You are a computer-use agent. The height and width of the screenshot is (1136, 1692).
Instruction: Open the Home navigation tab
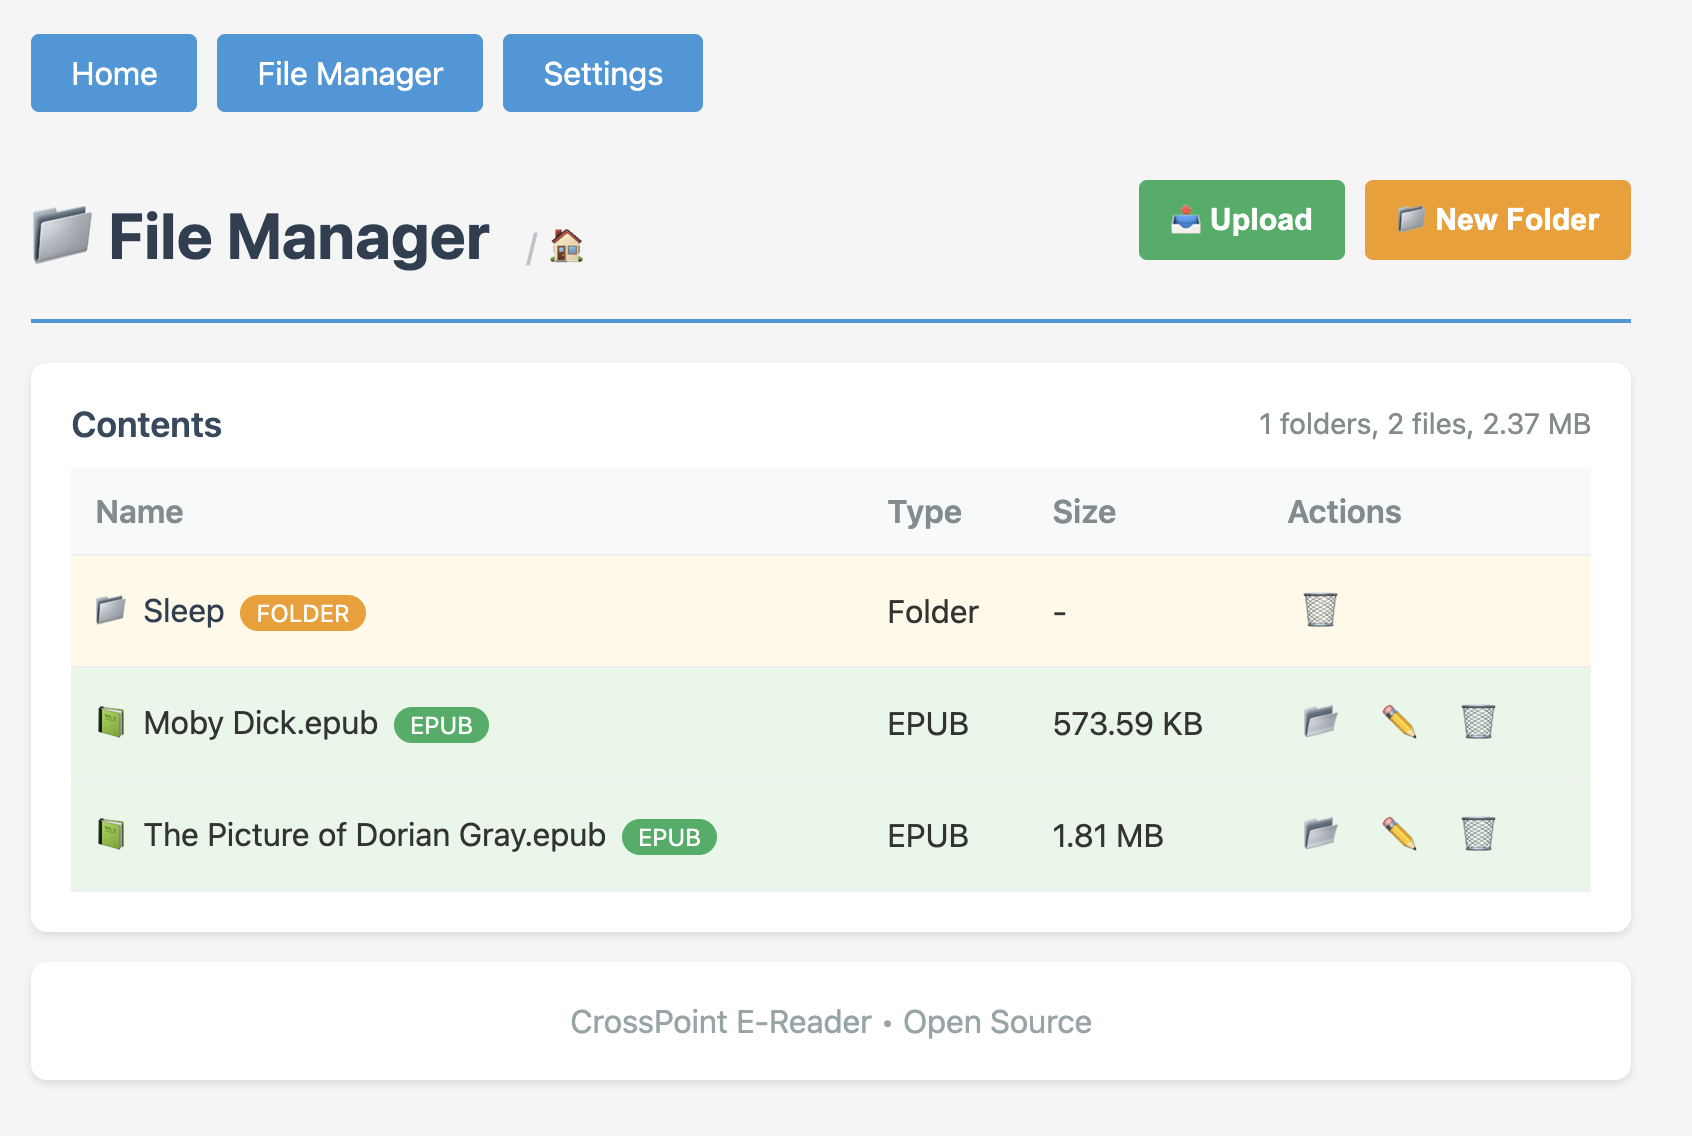pos(114,73)
